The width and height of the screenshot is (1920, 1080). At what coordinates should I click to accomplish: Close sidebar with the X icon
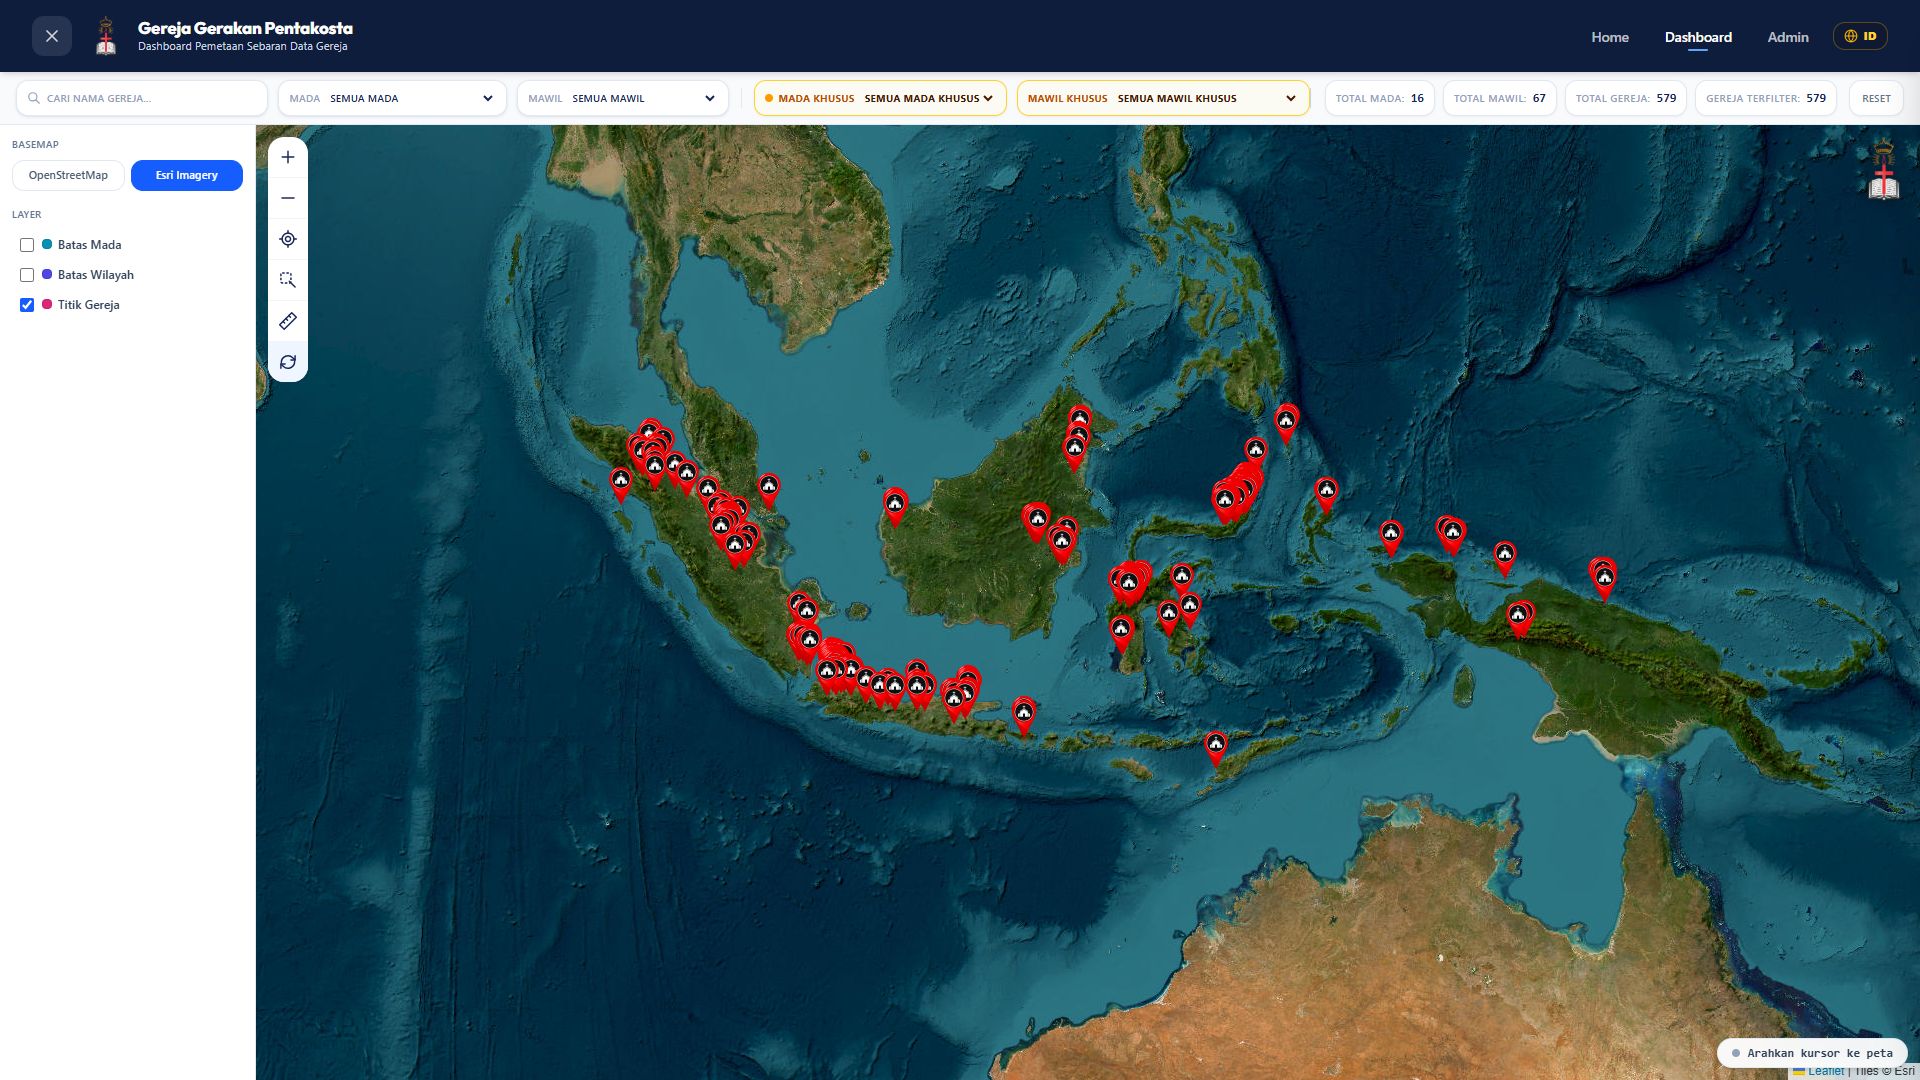point(52,36)
